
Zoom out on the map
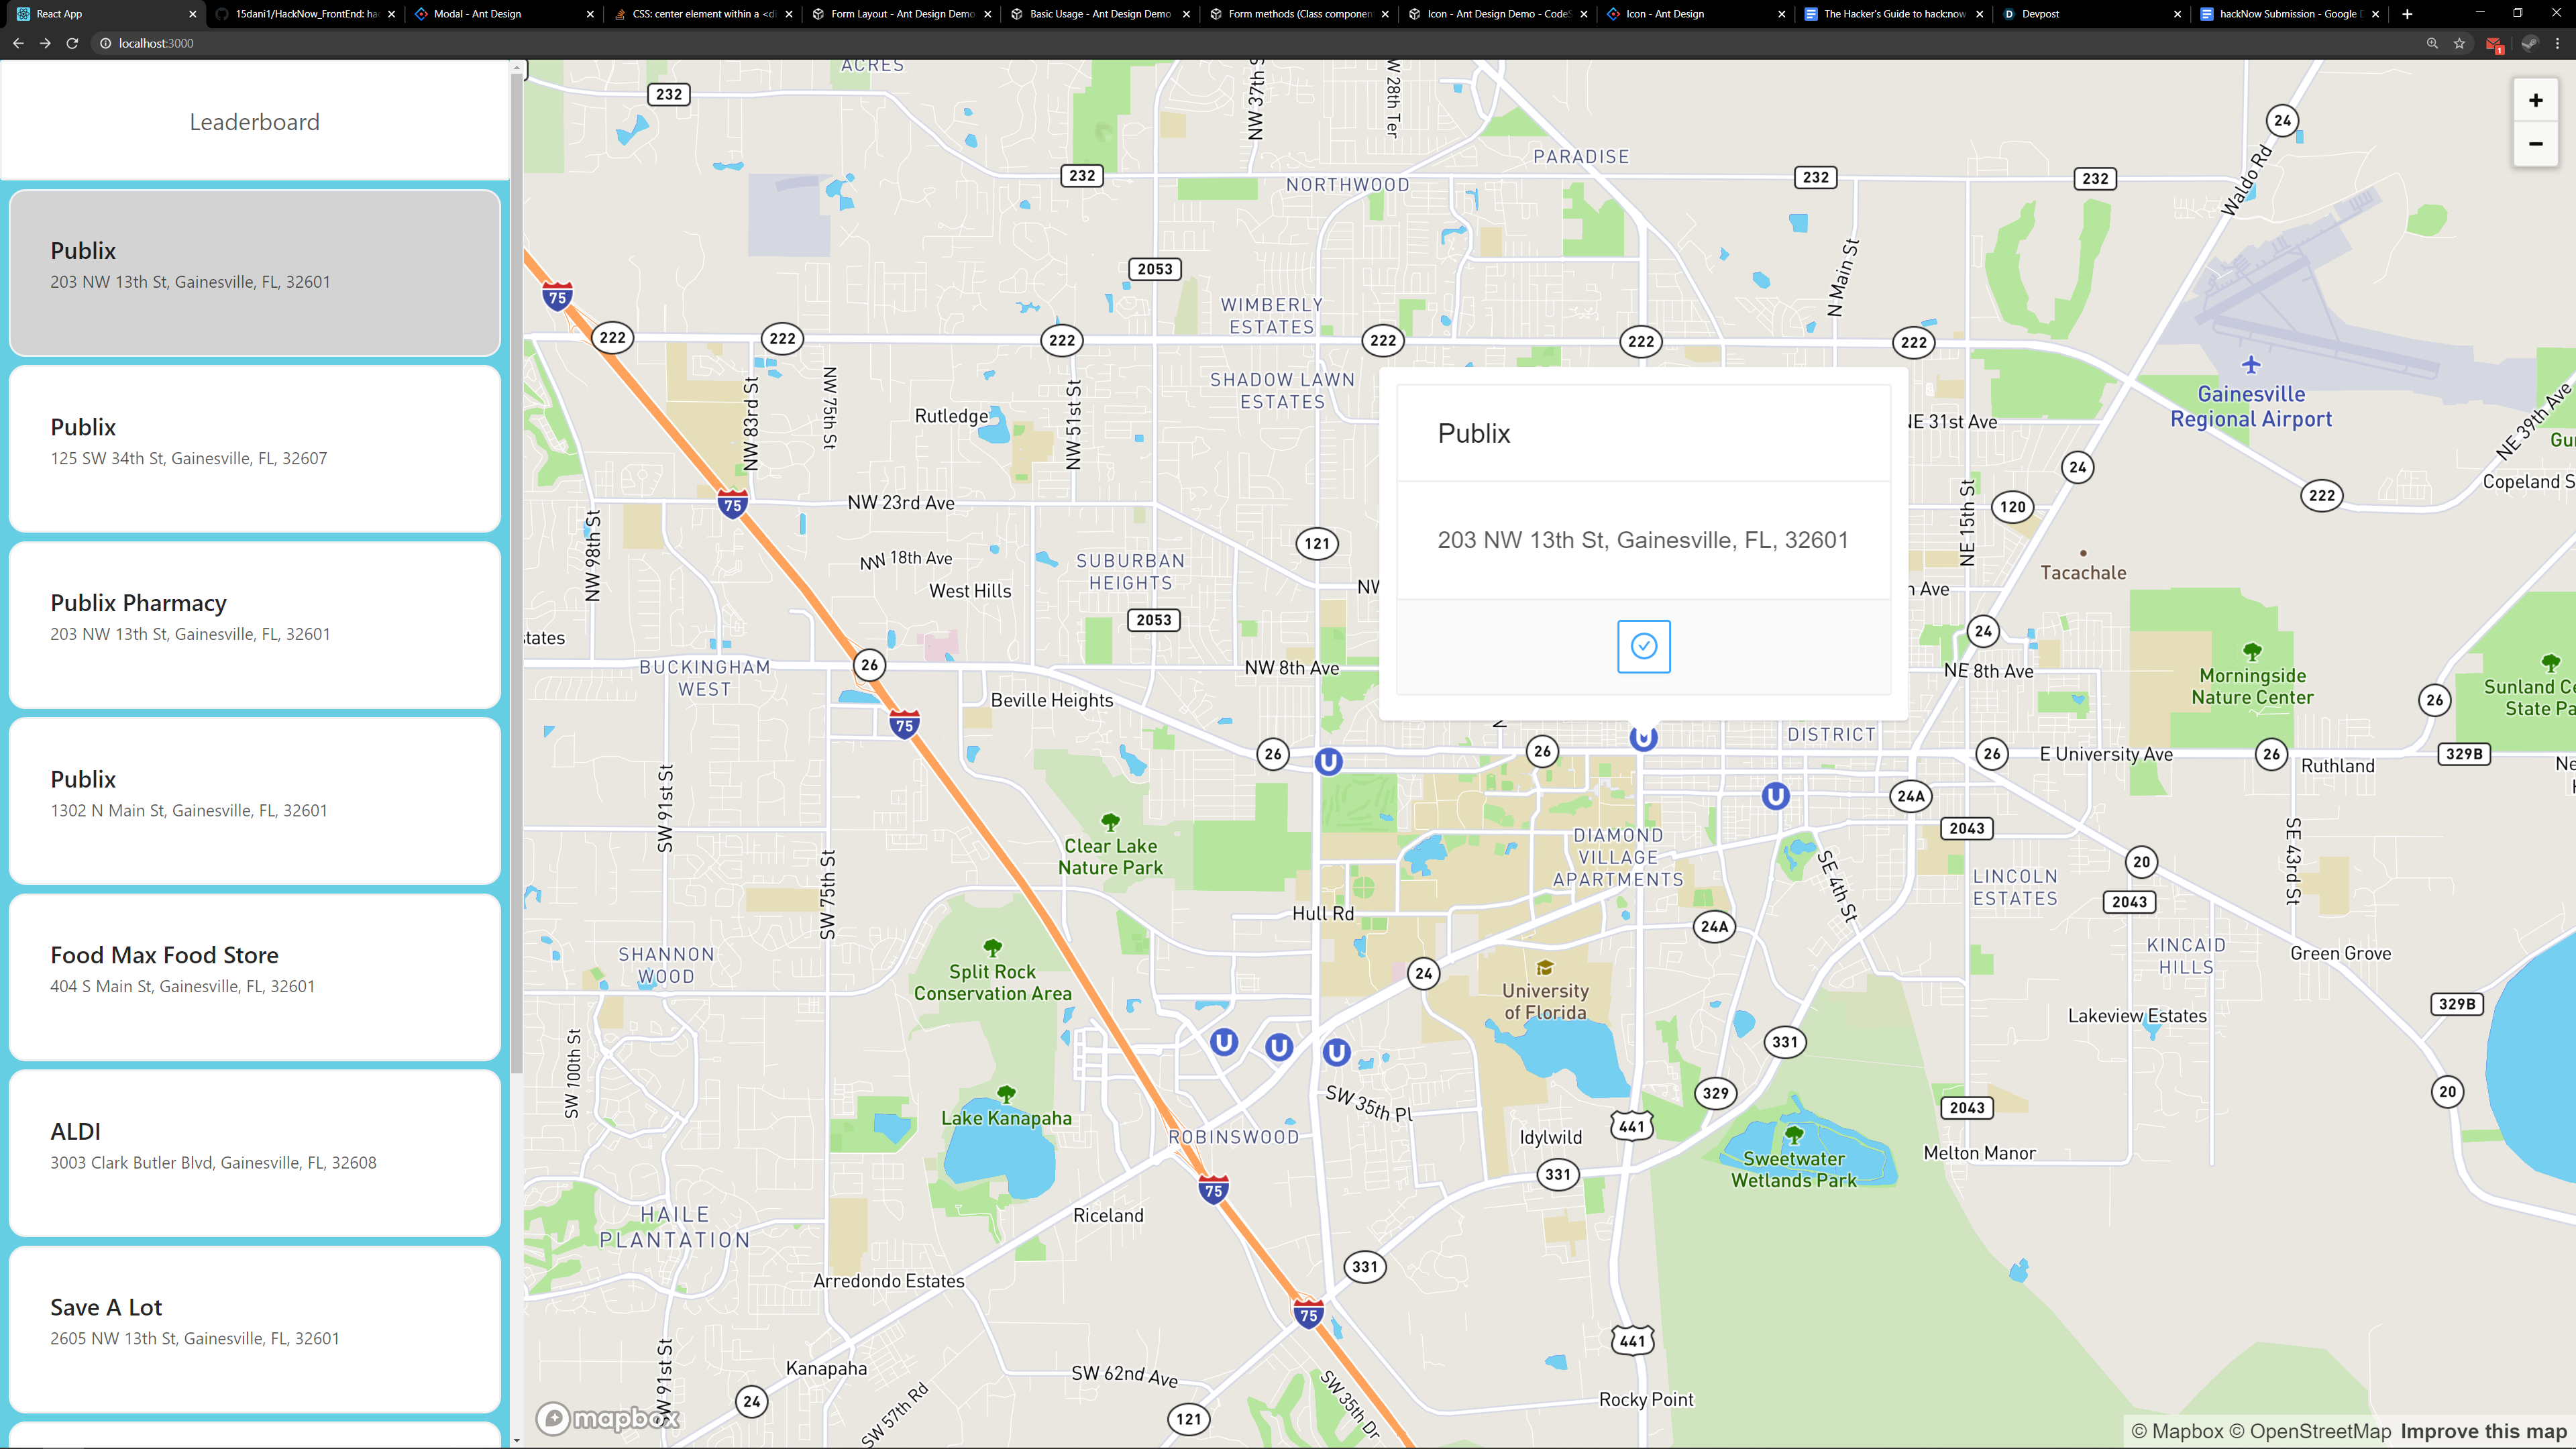click(2535, 144)
